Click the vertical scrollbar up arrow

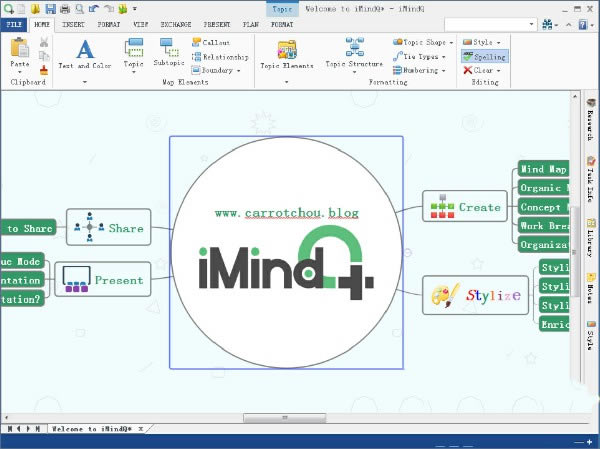tap(575, 96)
